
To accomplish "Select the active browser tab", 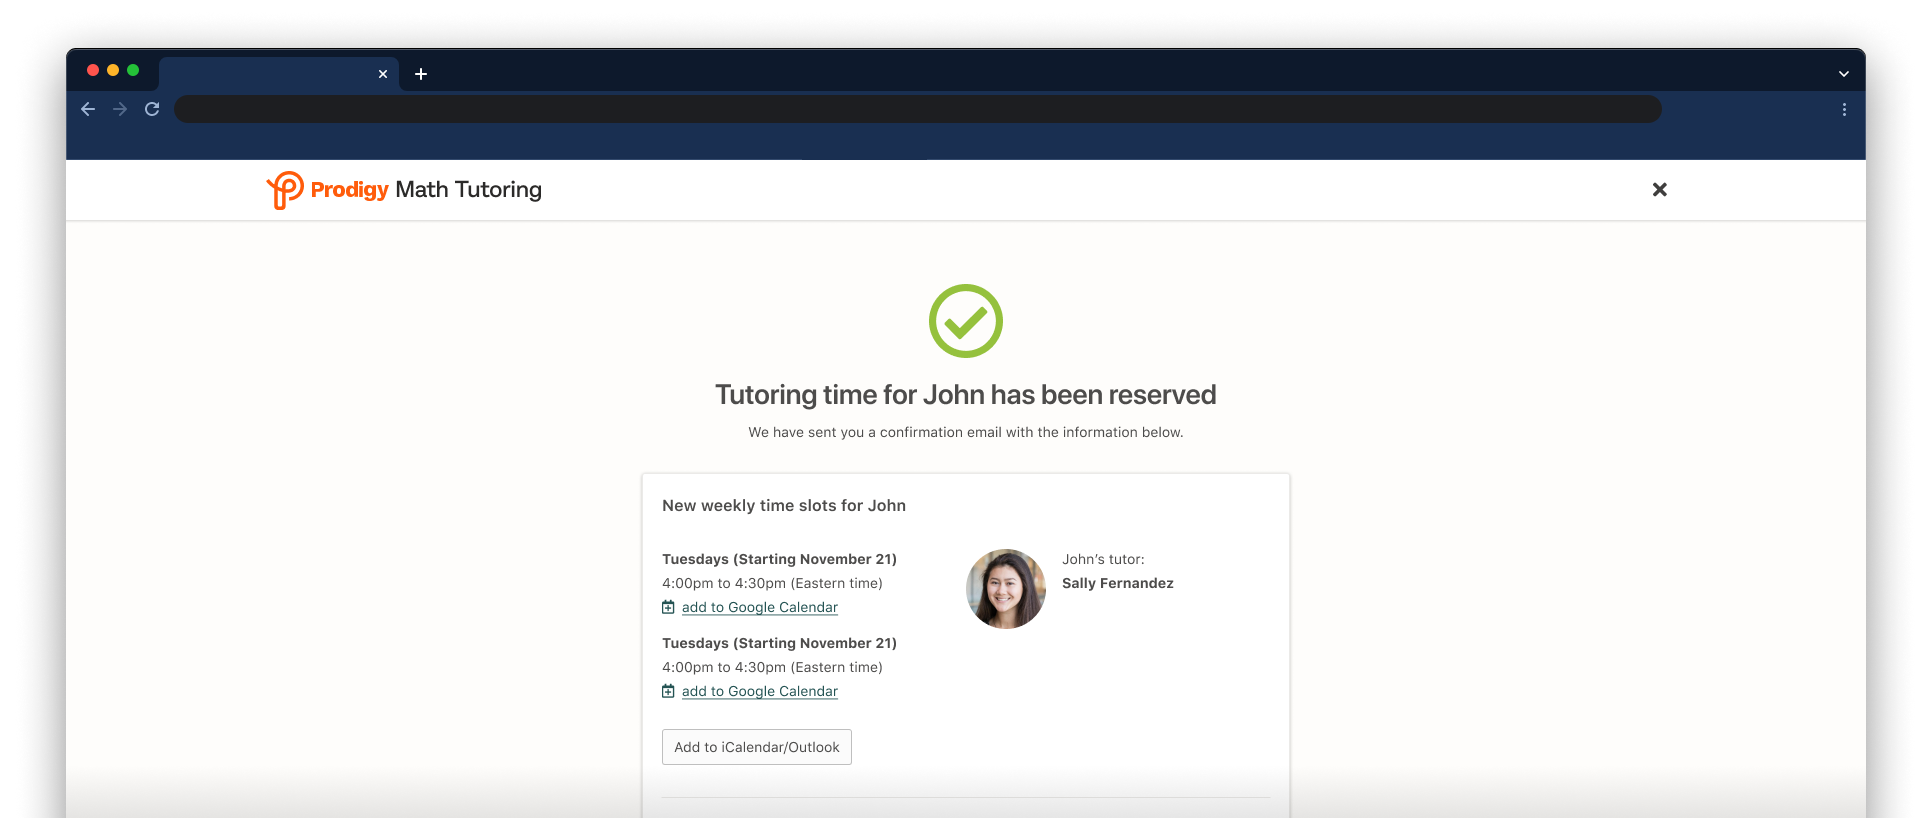I will pos(268,74).
